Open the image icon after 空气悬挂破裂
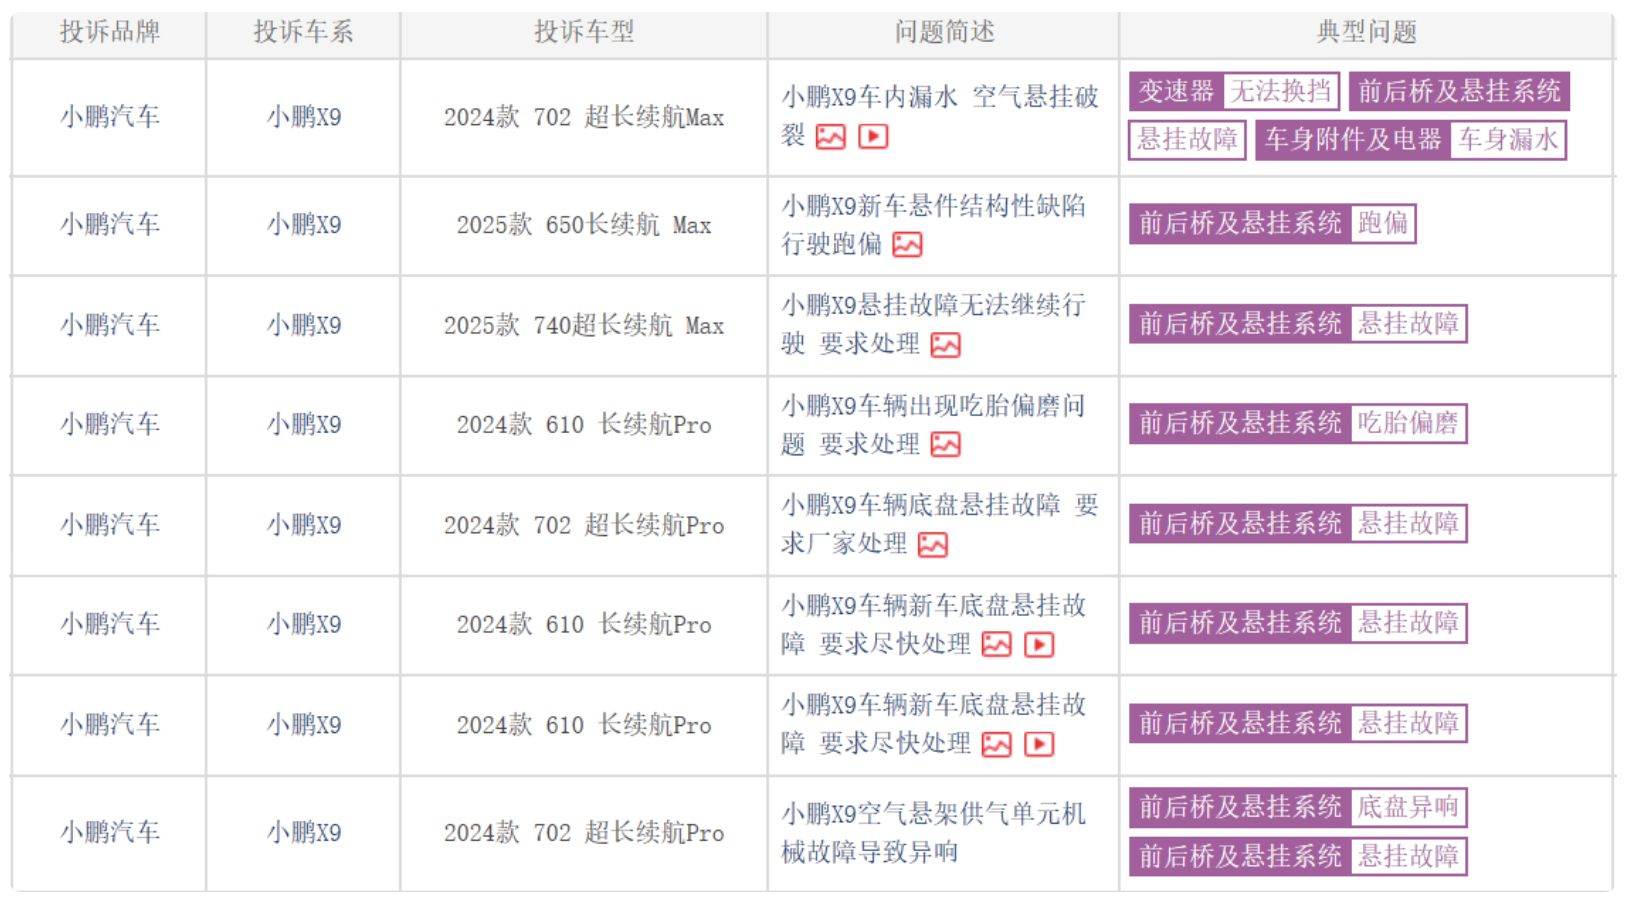The width and height of the screenshot is (1638, 906). 830,137
